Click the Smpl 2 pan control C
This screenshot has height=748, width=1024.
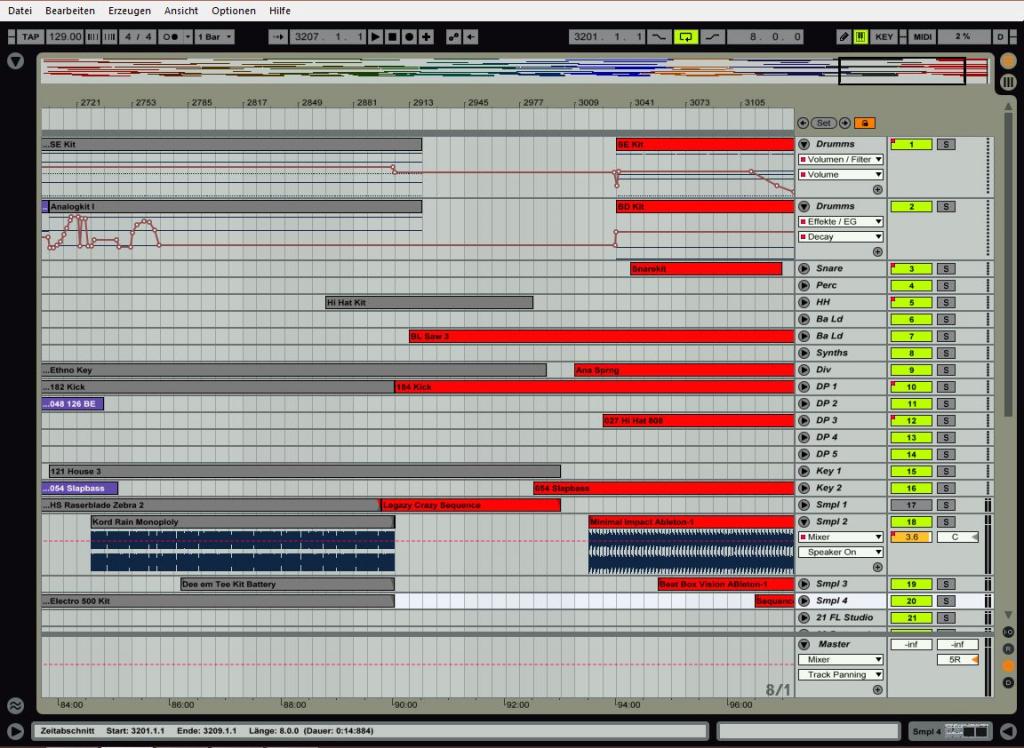[x=958, y=537]
